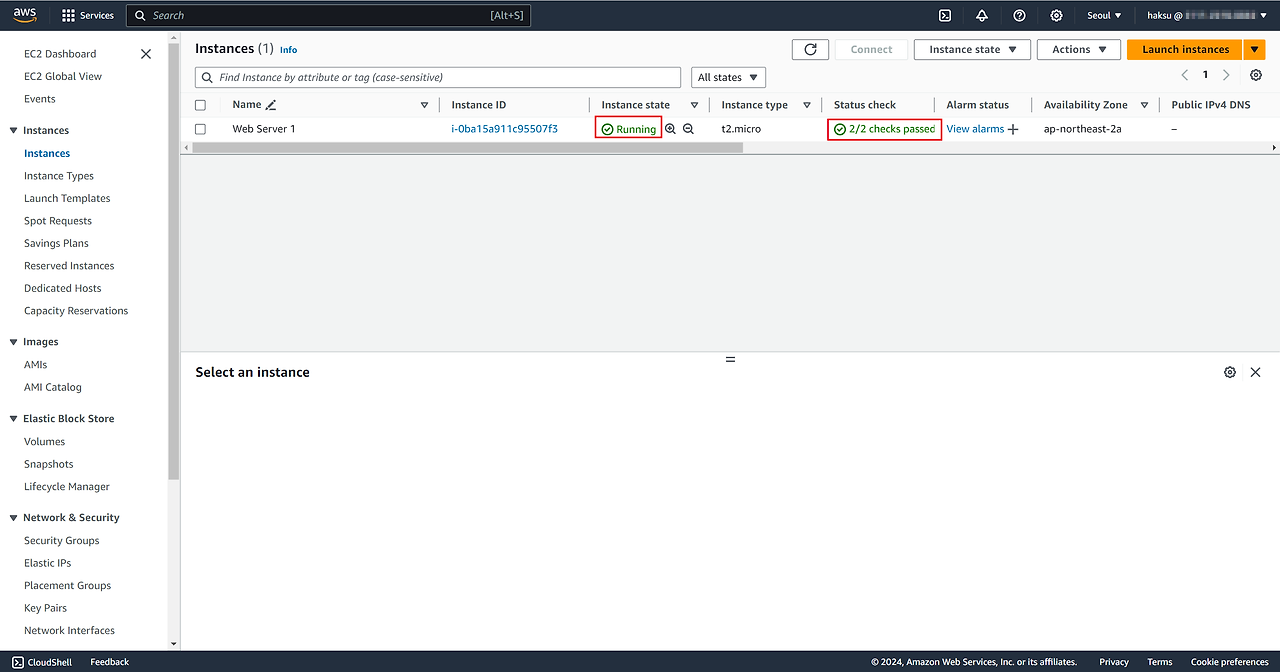This screenshot has height=672, width=1280.
Task: Open the All states filter dropdown
Action: click(728, 77)
